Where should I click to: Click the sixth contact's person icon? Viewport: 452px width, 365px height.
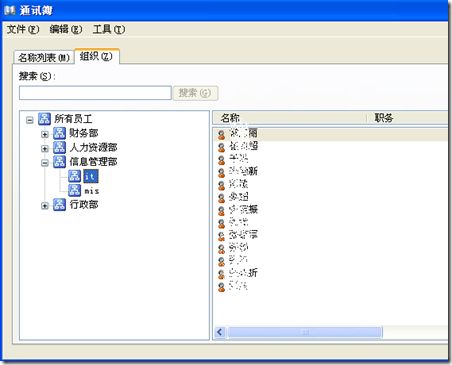[221, 198]
